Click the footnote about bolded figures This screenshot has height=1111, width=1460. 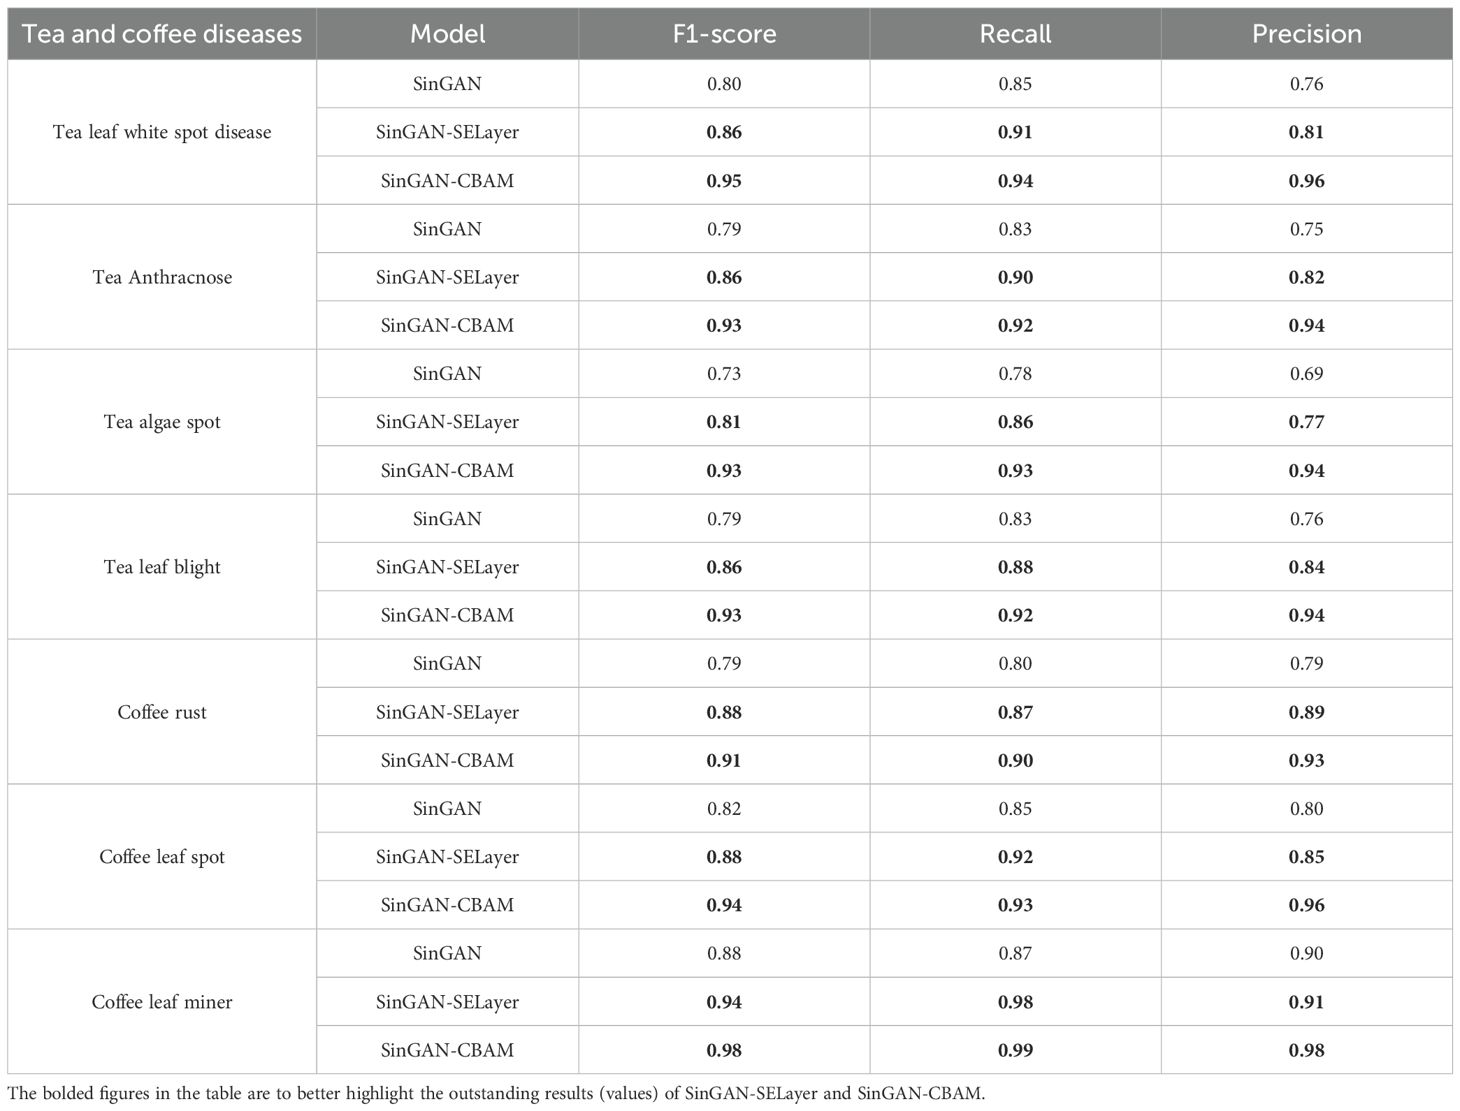coord(496,1094)
